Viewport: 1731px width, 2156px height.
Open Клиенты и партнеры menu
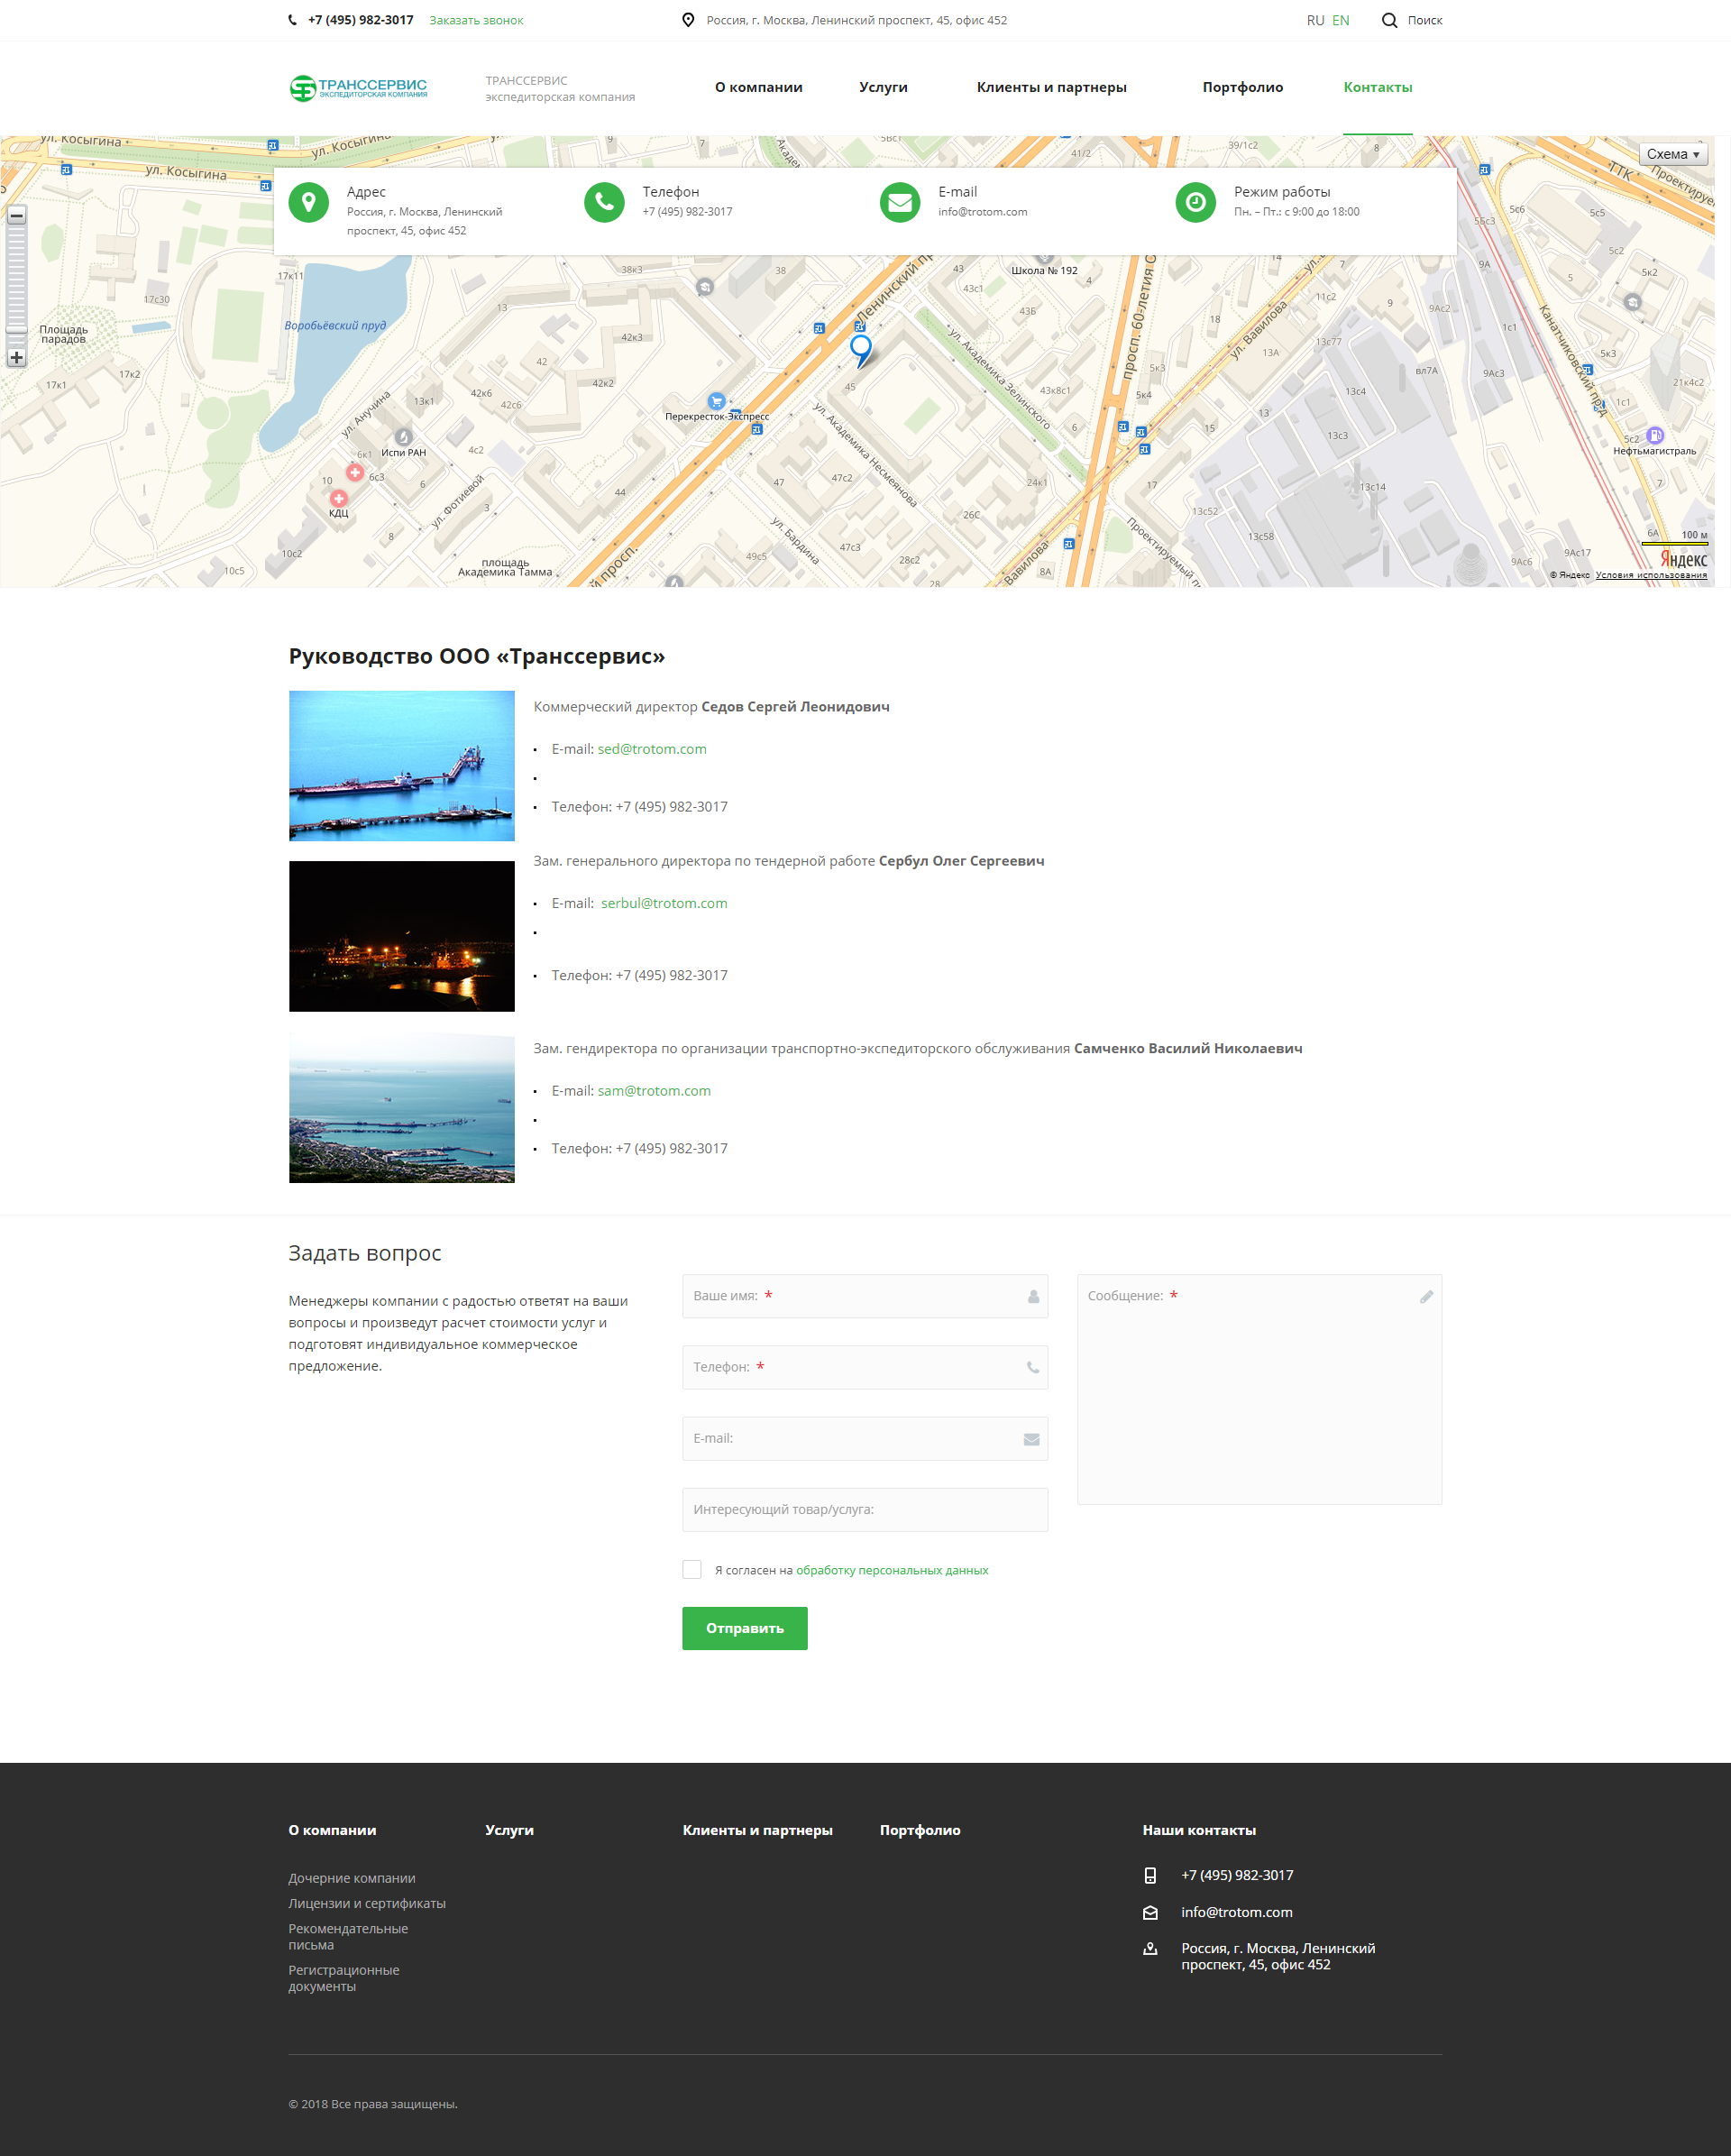pos(1051,87)
